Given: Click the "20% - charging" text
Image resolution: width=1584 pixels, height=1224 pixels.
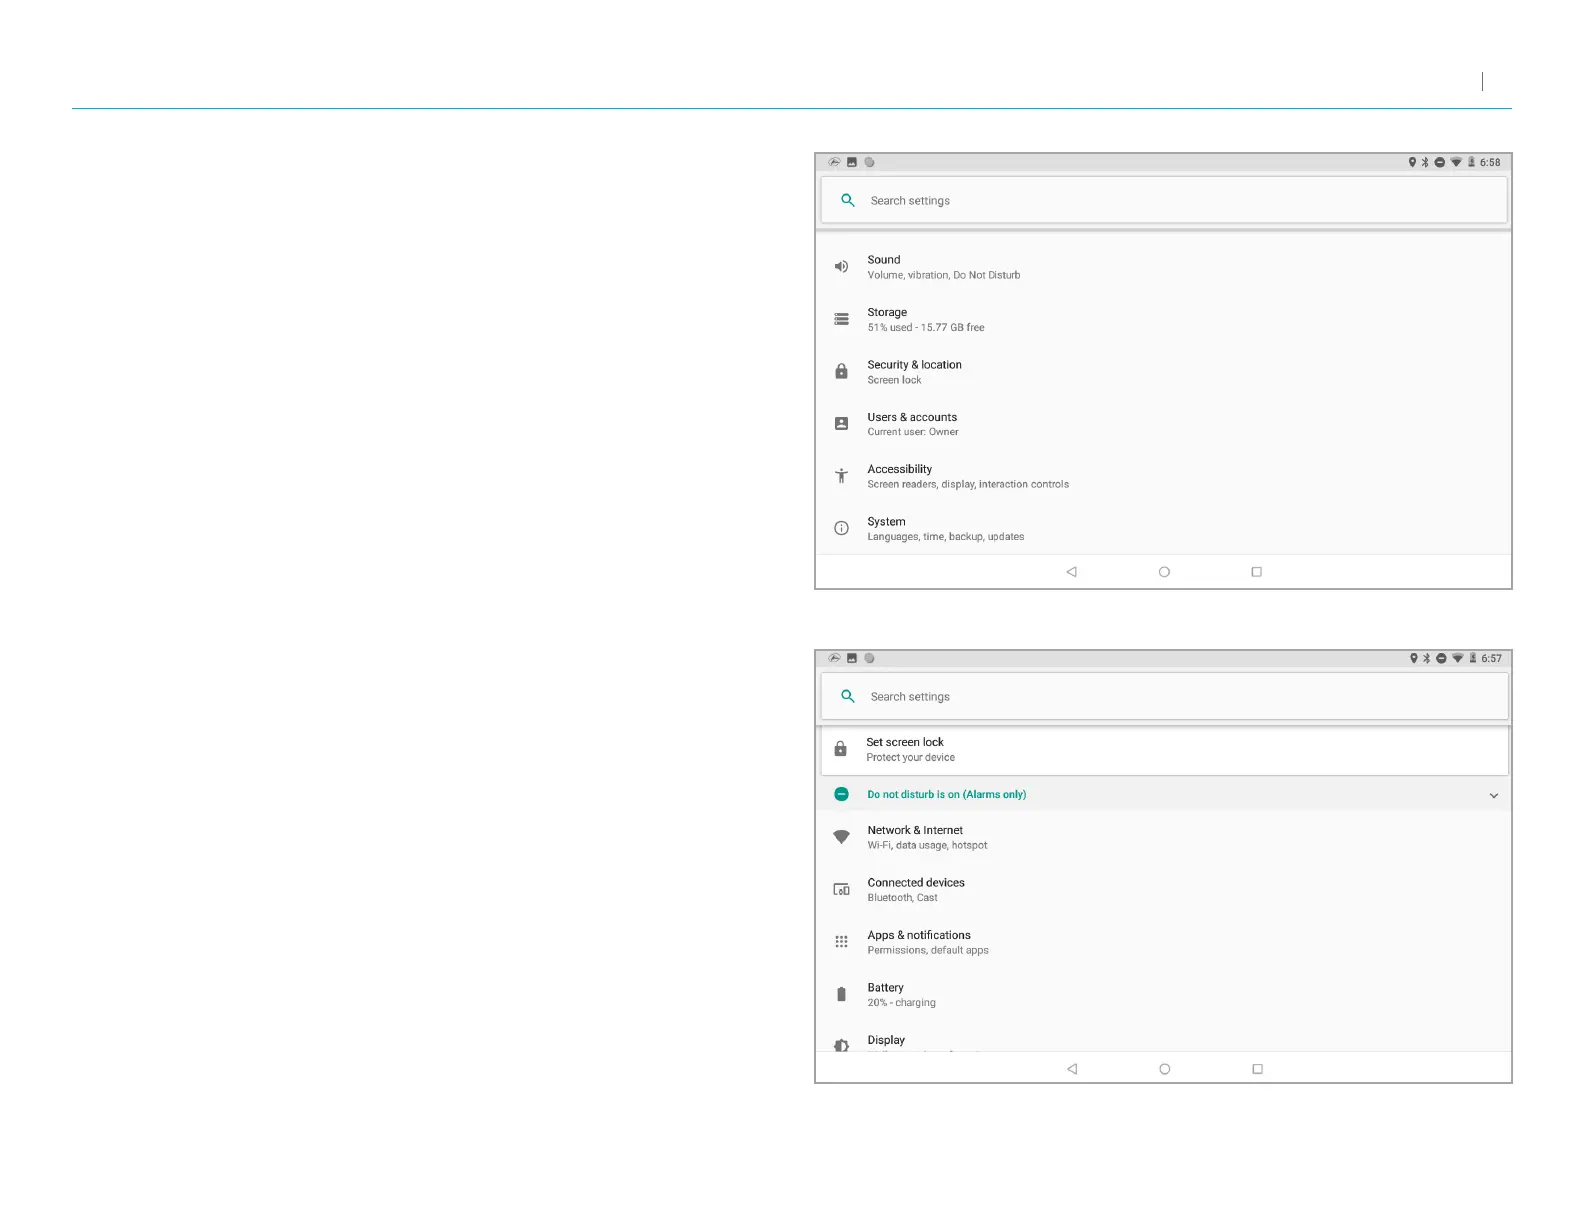Looking at the screenshot, I should click(x=901, y=1002).
